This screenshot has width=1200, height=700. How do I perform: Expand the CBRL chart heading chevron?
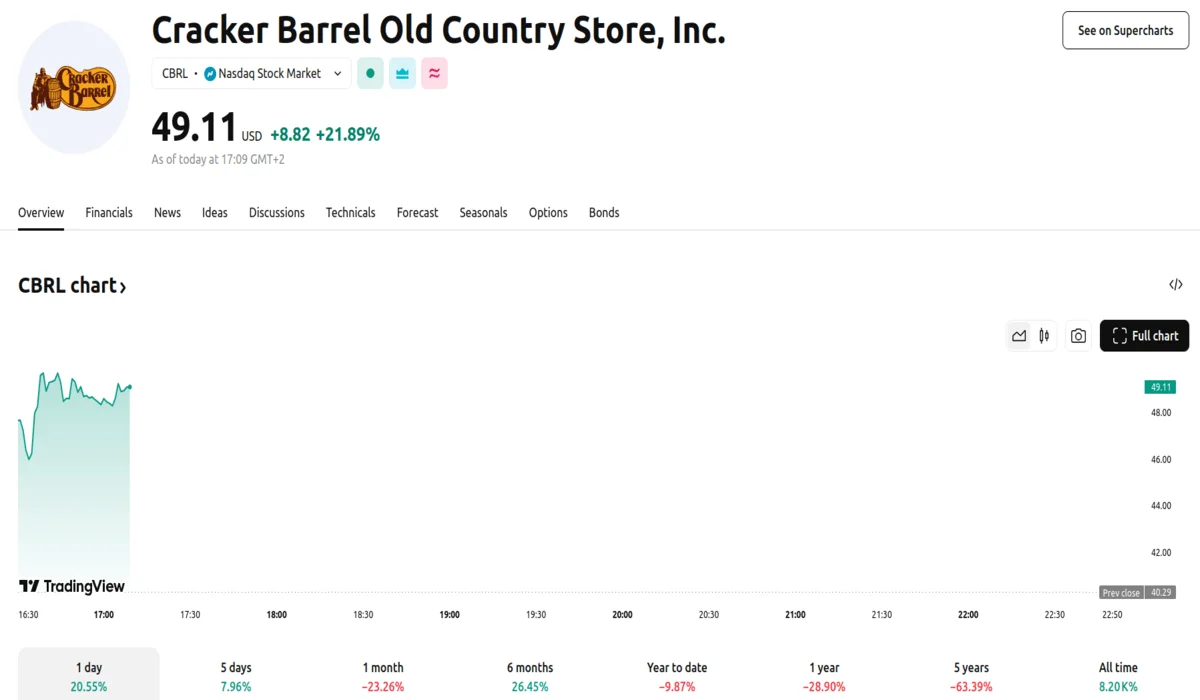tap(123, 288)
